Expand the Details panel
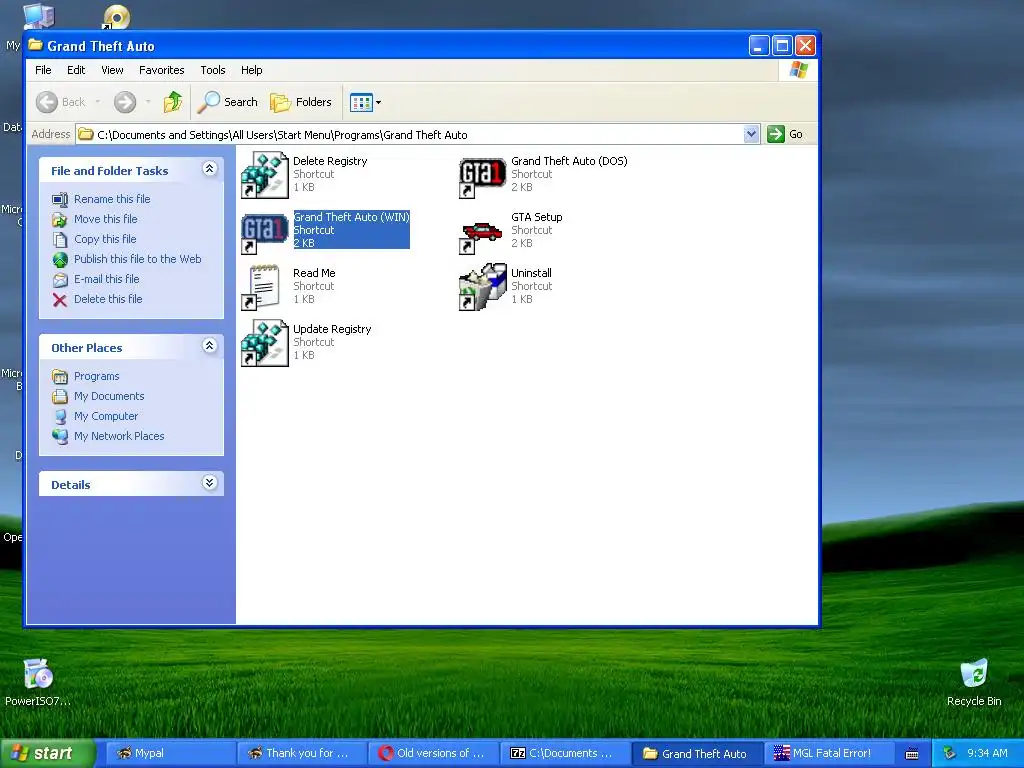 click(209, 483)
